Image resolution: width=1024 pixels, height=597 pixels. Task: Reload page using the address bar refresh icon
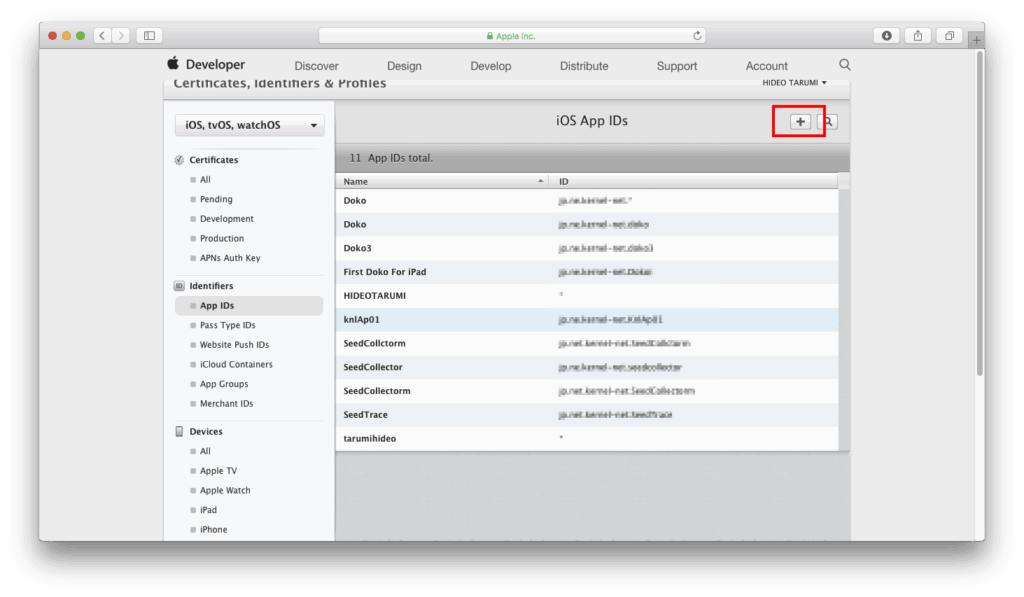697,36
